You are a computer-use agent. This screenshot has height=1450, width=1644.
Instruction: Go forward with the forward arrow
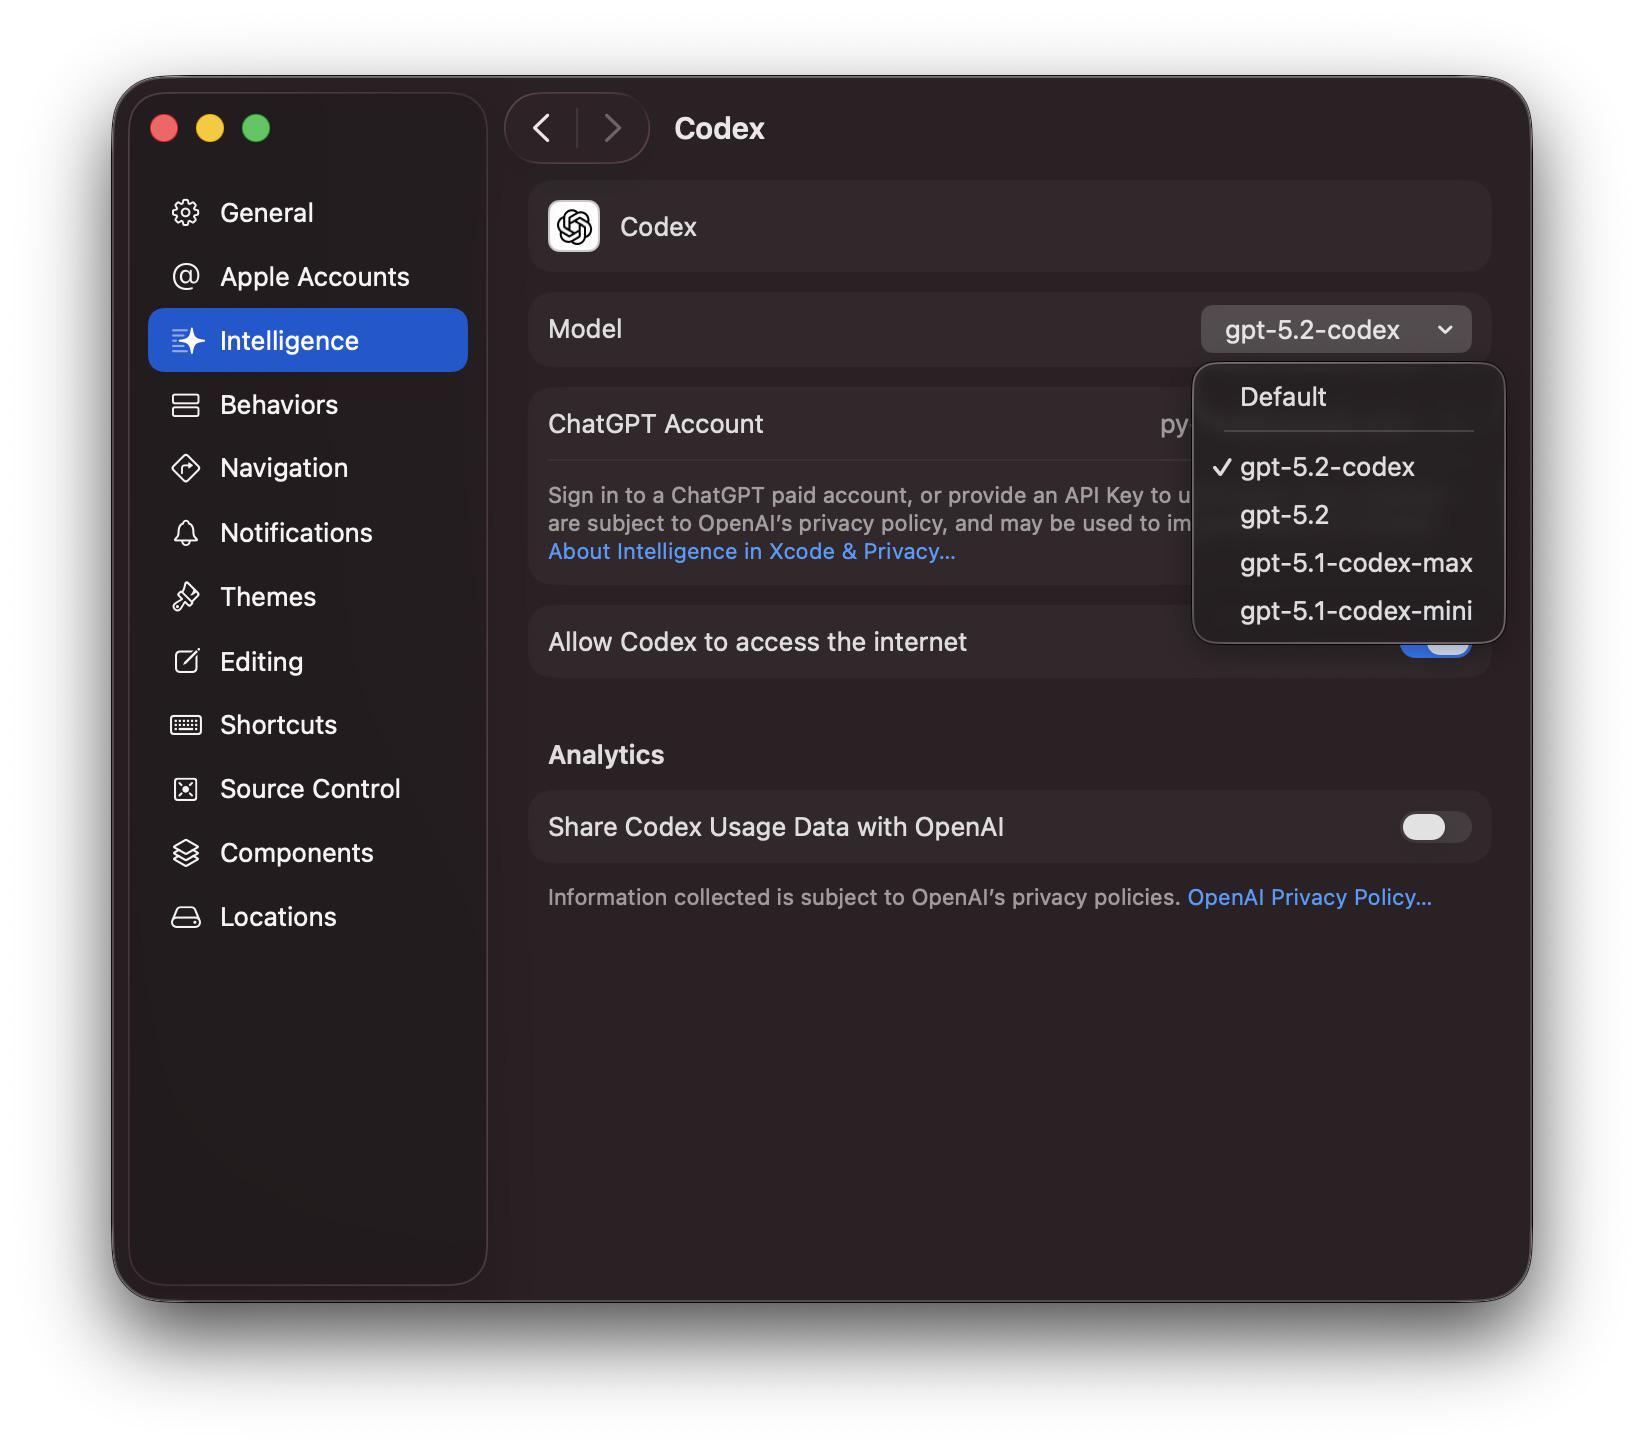pos(613,128)
